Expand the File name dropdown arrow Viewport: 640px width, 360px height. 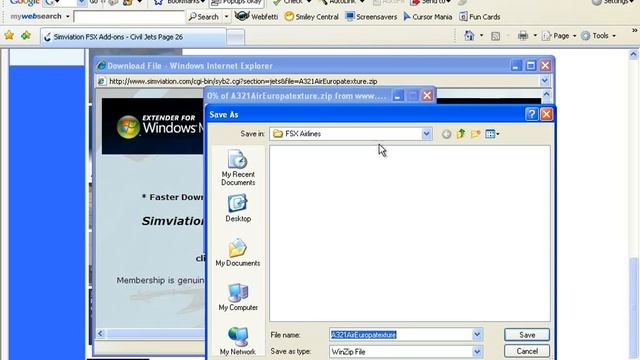point(477,335)
